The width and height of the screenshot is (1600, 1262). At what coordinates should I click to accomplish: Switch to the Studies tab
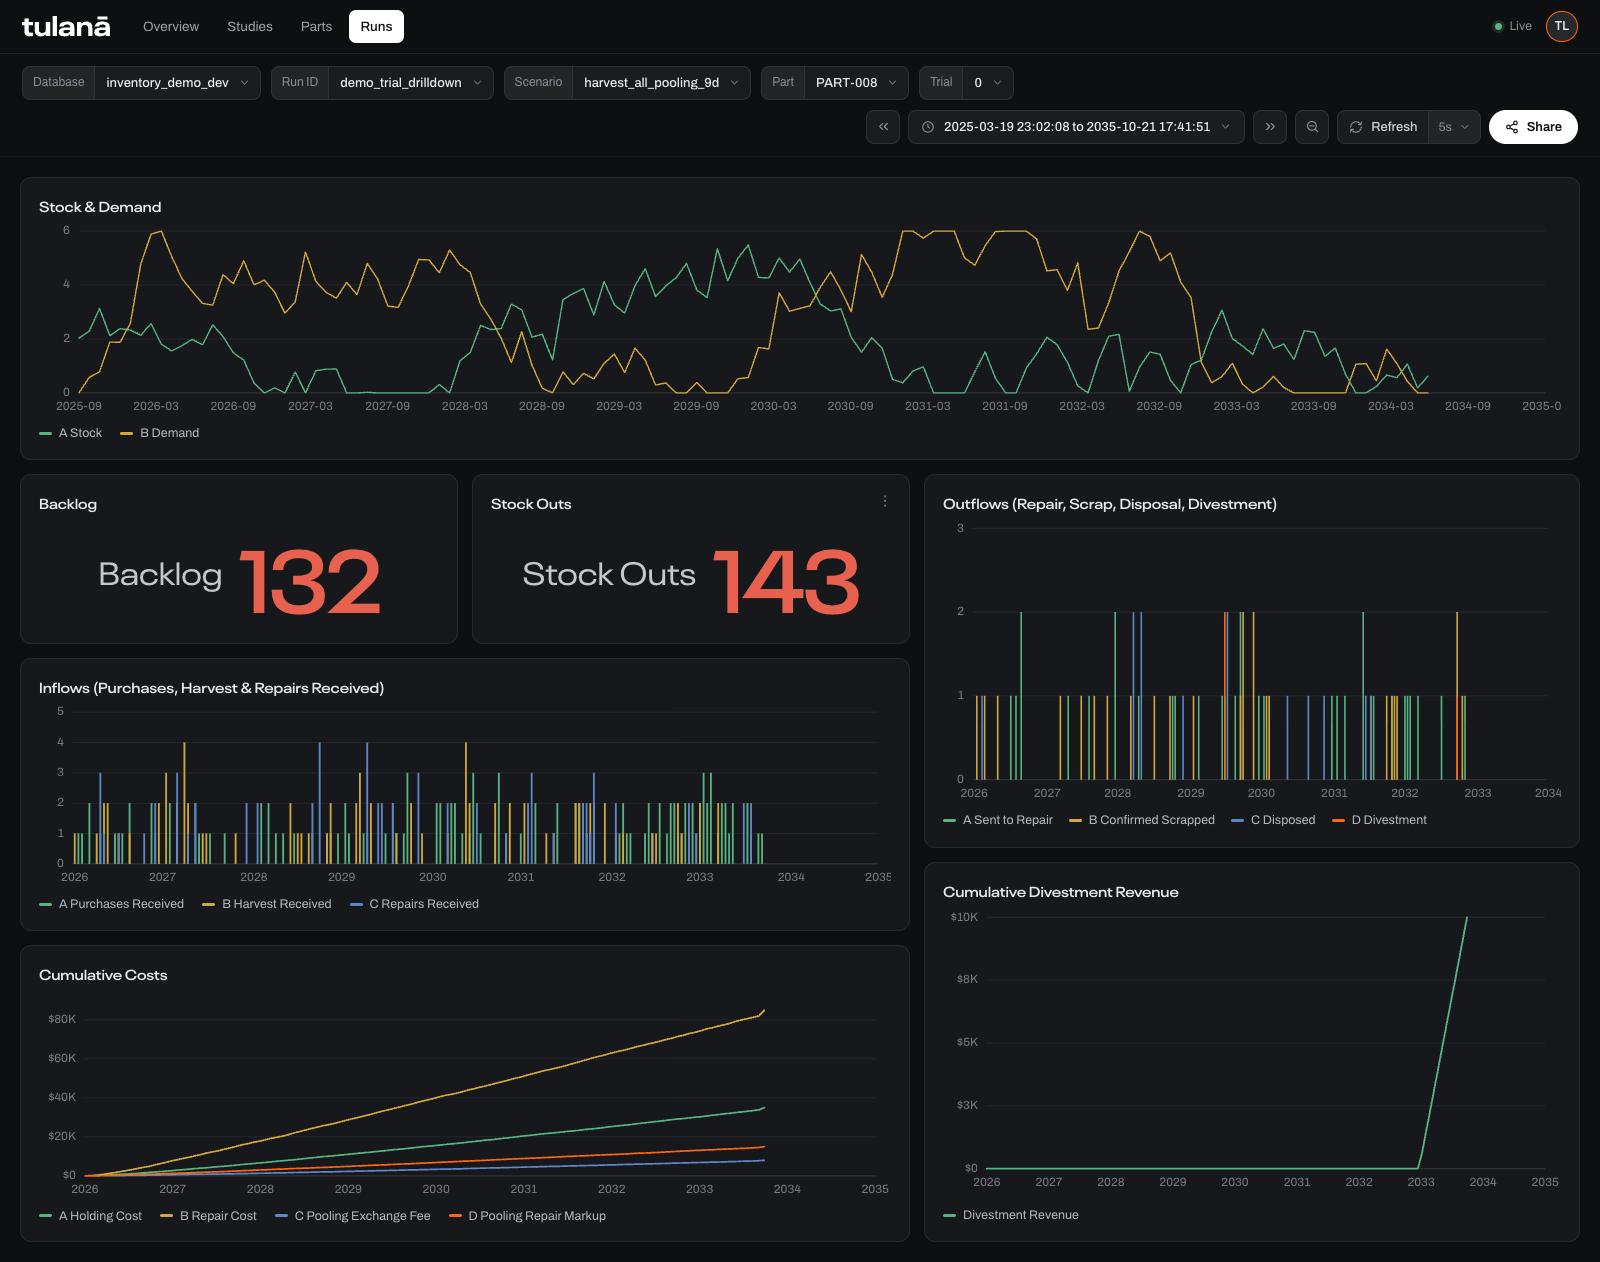tap(250, 27)
